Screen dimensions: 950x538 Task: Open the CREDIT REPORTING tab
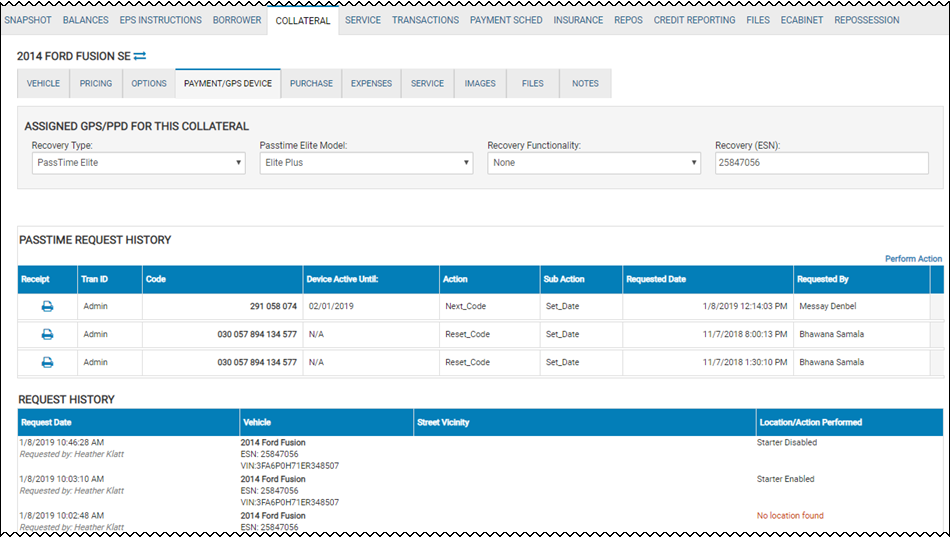(x=694, y=20)
